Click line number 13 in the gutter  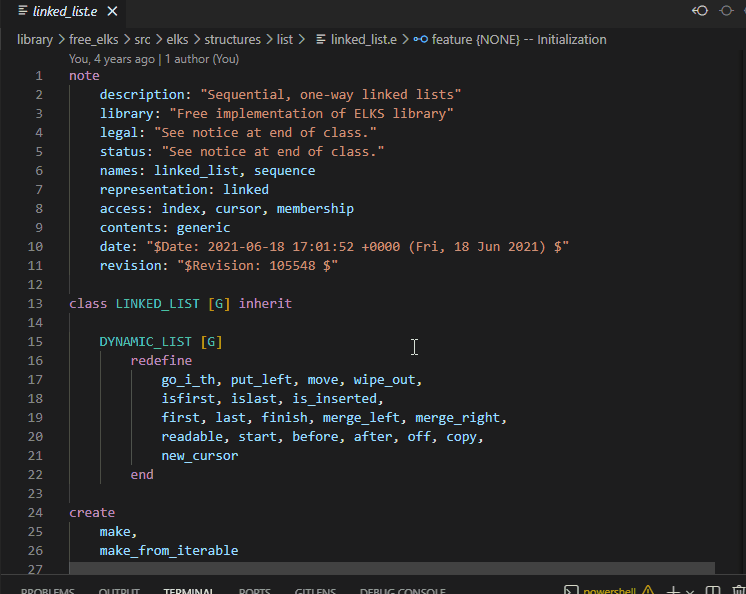[x=37, y=303]
